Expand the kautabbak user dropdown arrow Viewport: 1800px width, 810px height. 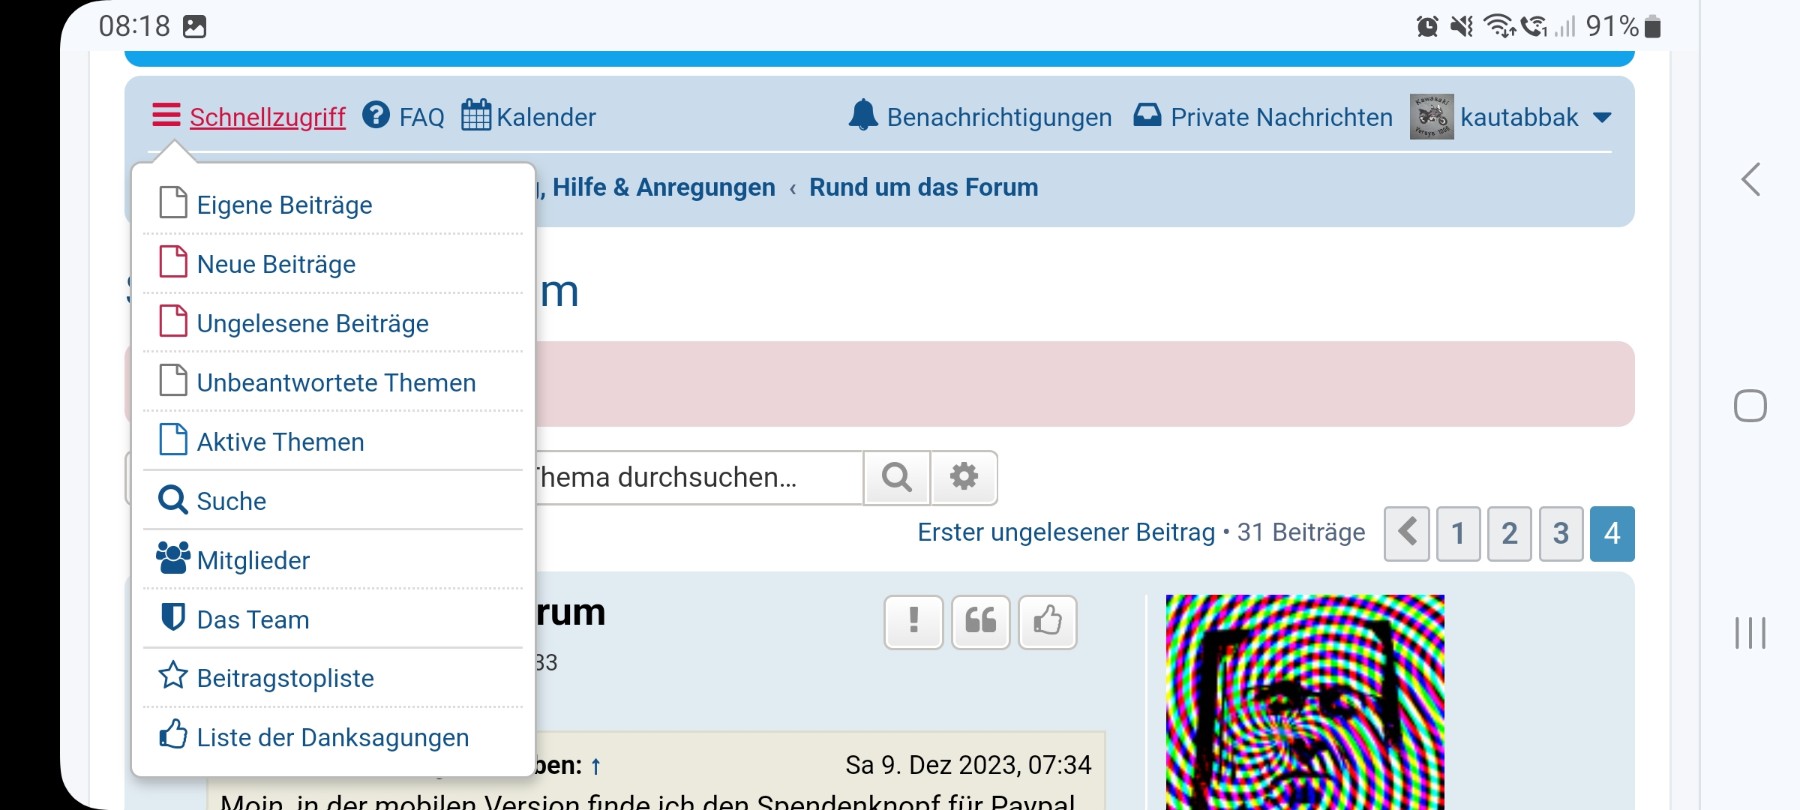pyautogui.click(x=1602, y=118)
